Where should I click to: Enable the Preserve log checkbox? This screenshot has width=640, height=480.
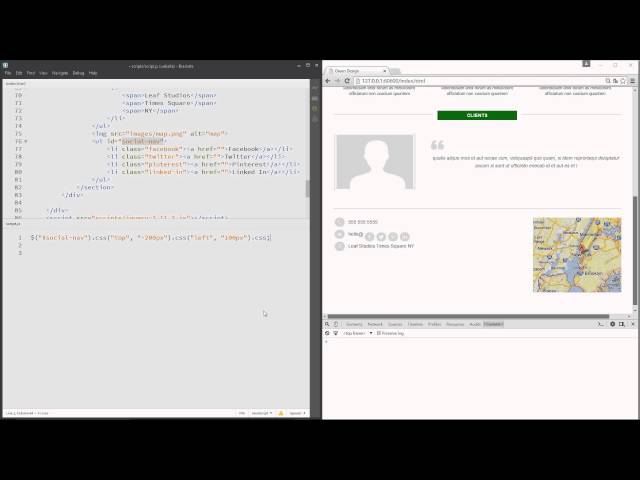(379, 333)
